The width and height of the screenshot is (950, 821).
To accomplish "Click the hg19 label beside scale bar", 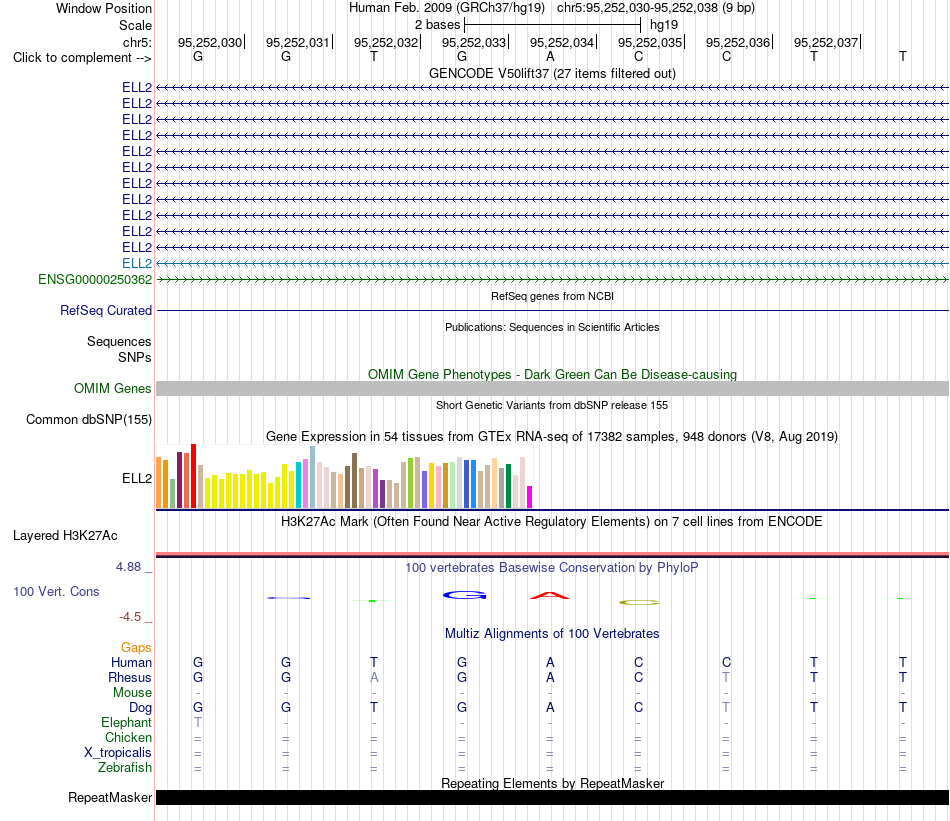I will point(664,25).
